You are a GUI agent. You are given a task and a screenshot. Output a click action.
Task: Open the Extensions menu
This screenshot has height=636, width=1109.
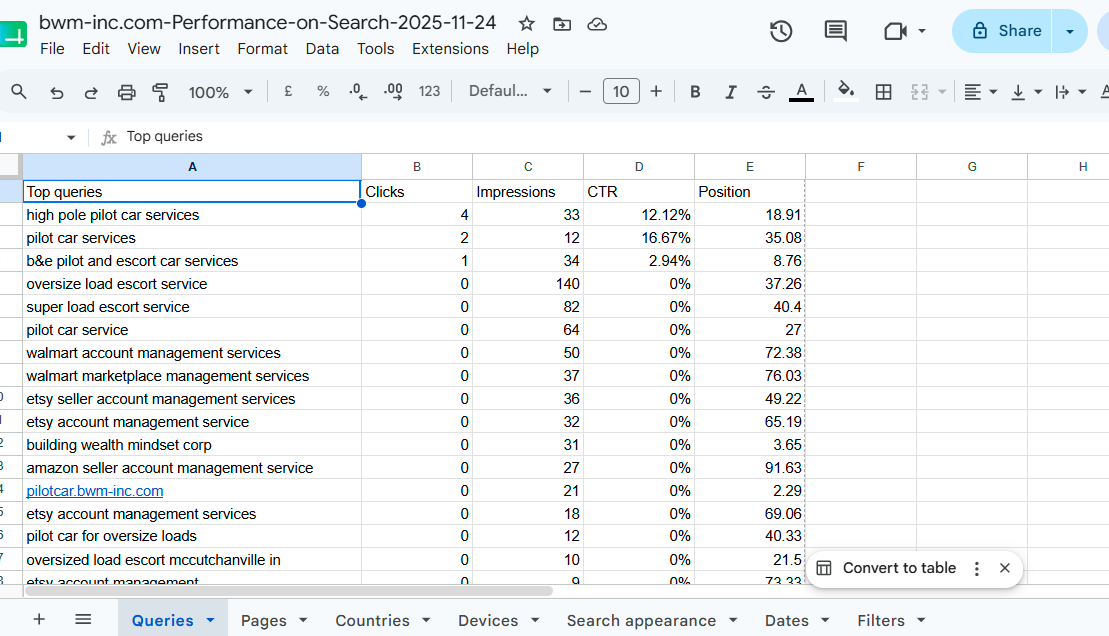[x=451, y=49]
